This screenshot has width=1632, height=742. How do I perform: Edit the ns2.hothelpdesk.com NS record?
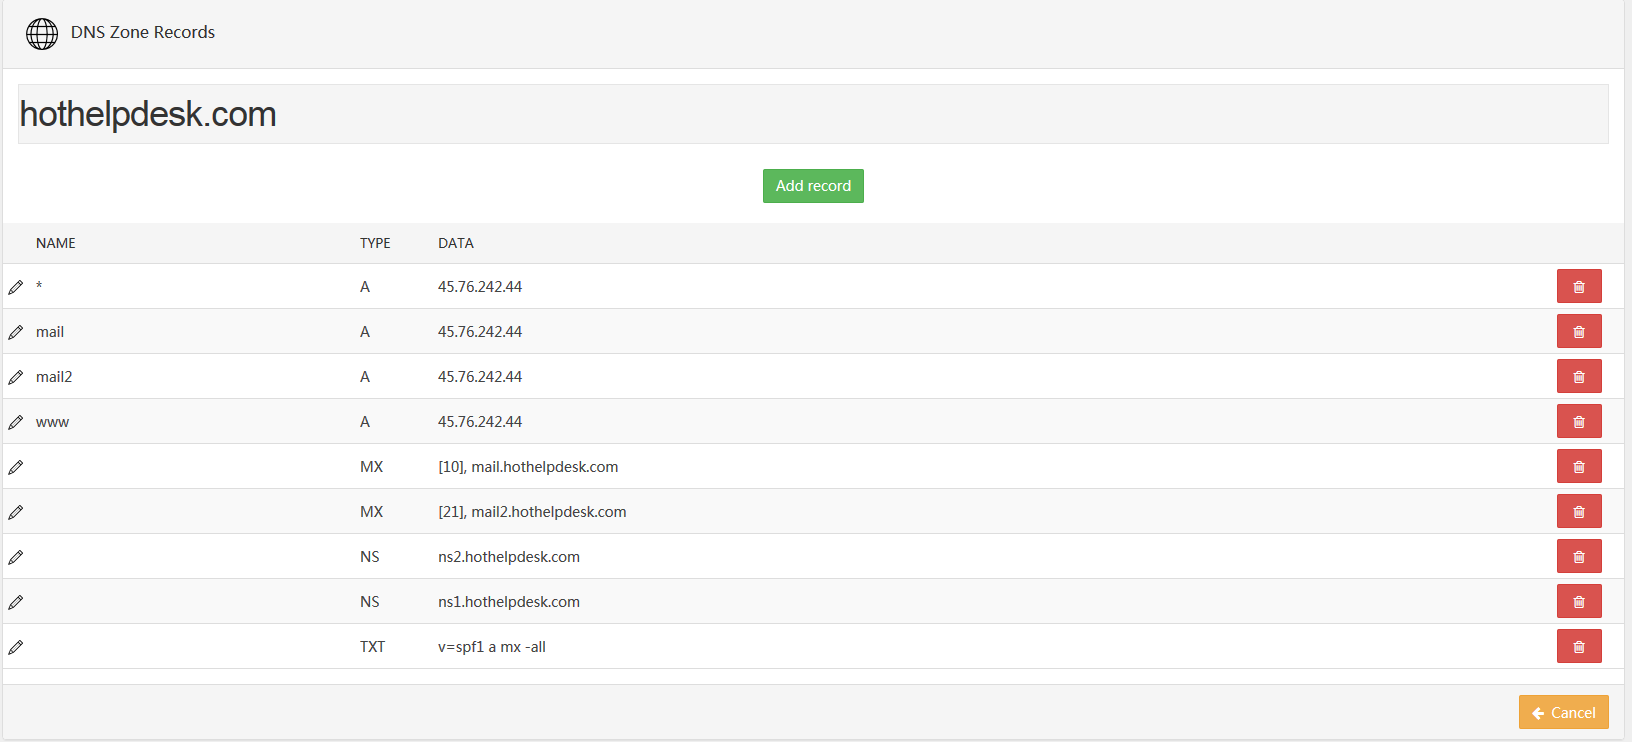pyautogui.click(x=16, y=557)
